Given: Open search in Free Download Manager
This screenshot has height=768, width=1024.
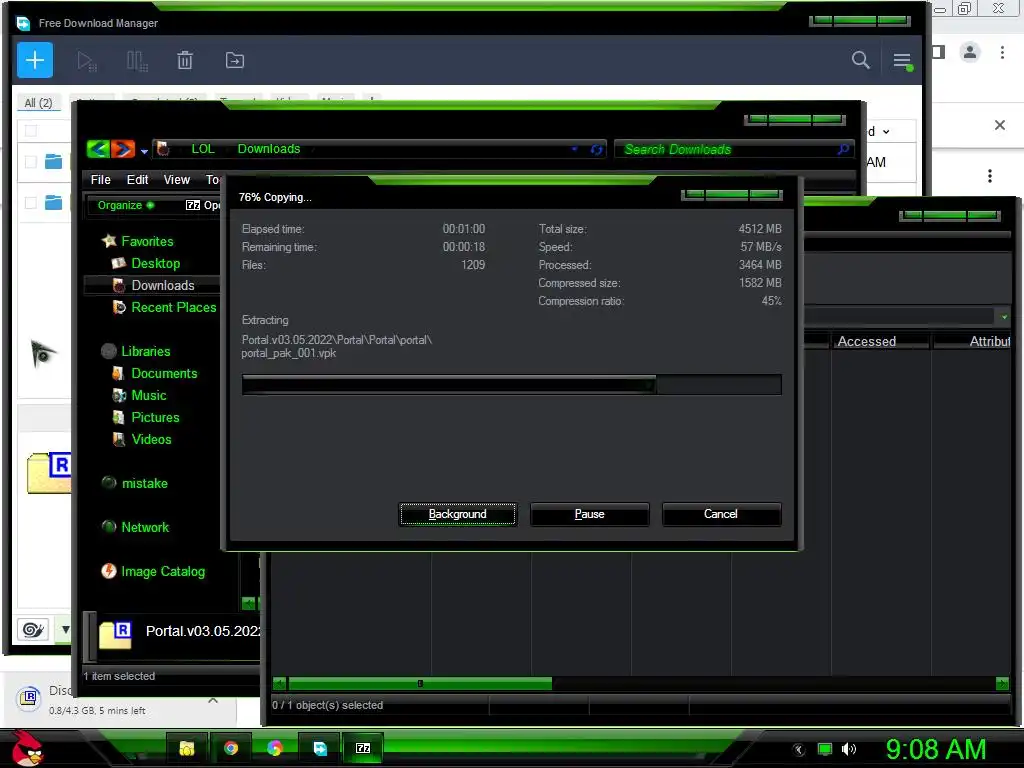Looking at the screenshot, I should click(861, 60).
